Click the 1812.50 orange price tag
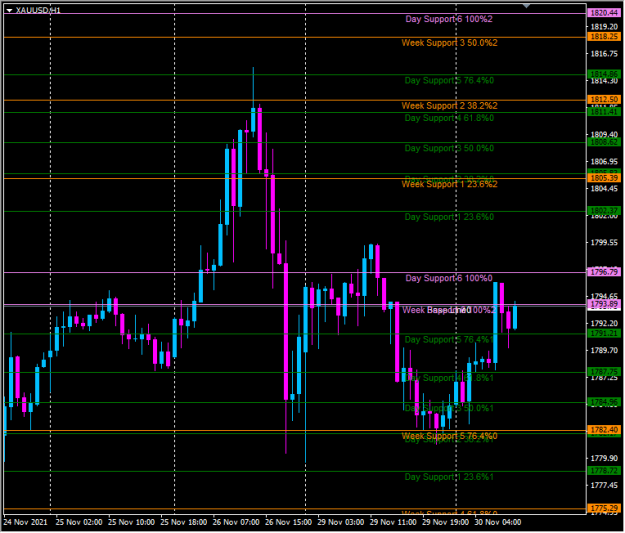Image resolution: width=625 pixels, height=533 pixels. pos(604,99)
